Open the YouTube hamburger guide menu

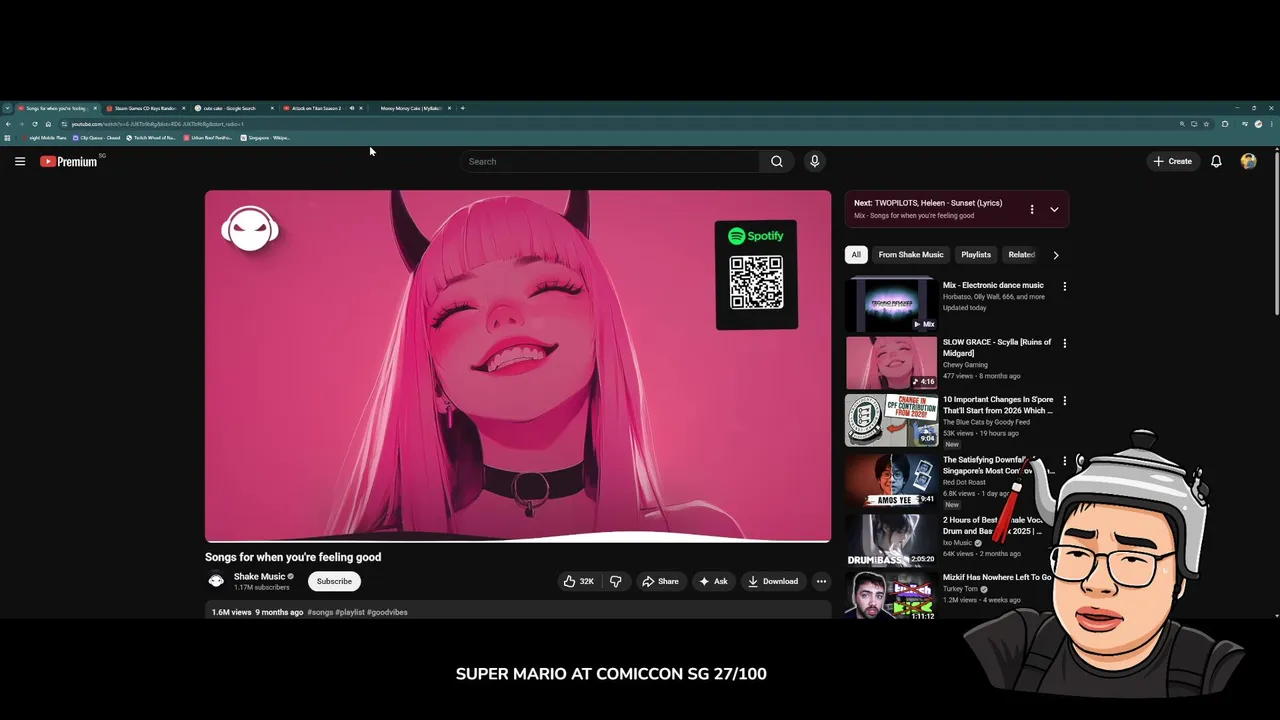pyautogui.click(x=19, y=161)
